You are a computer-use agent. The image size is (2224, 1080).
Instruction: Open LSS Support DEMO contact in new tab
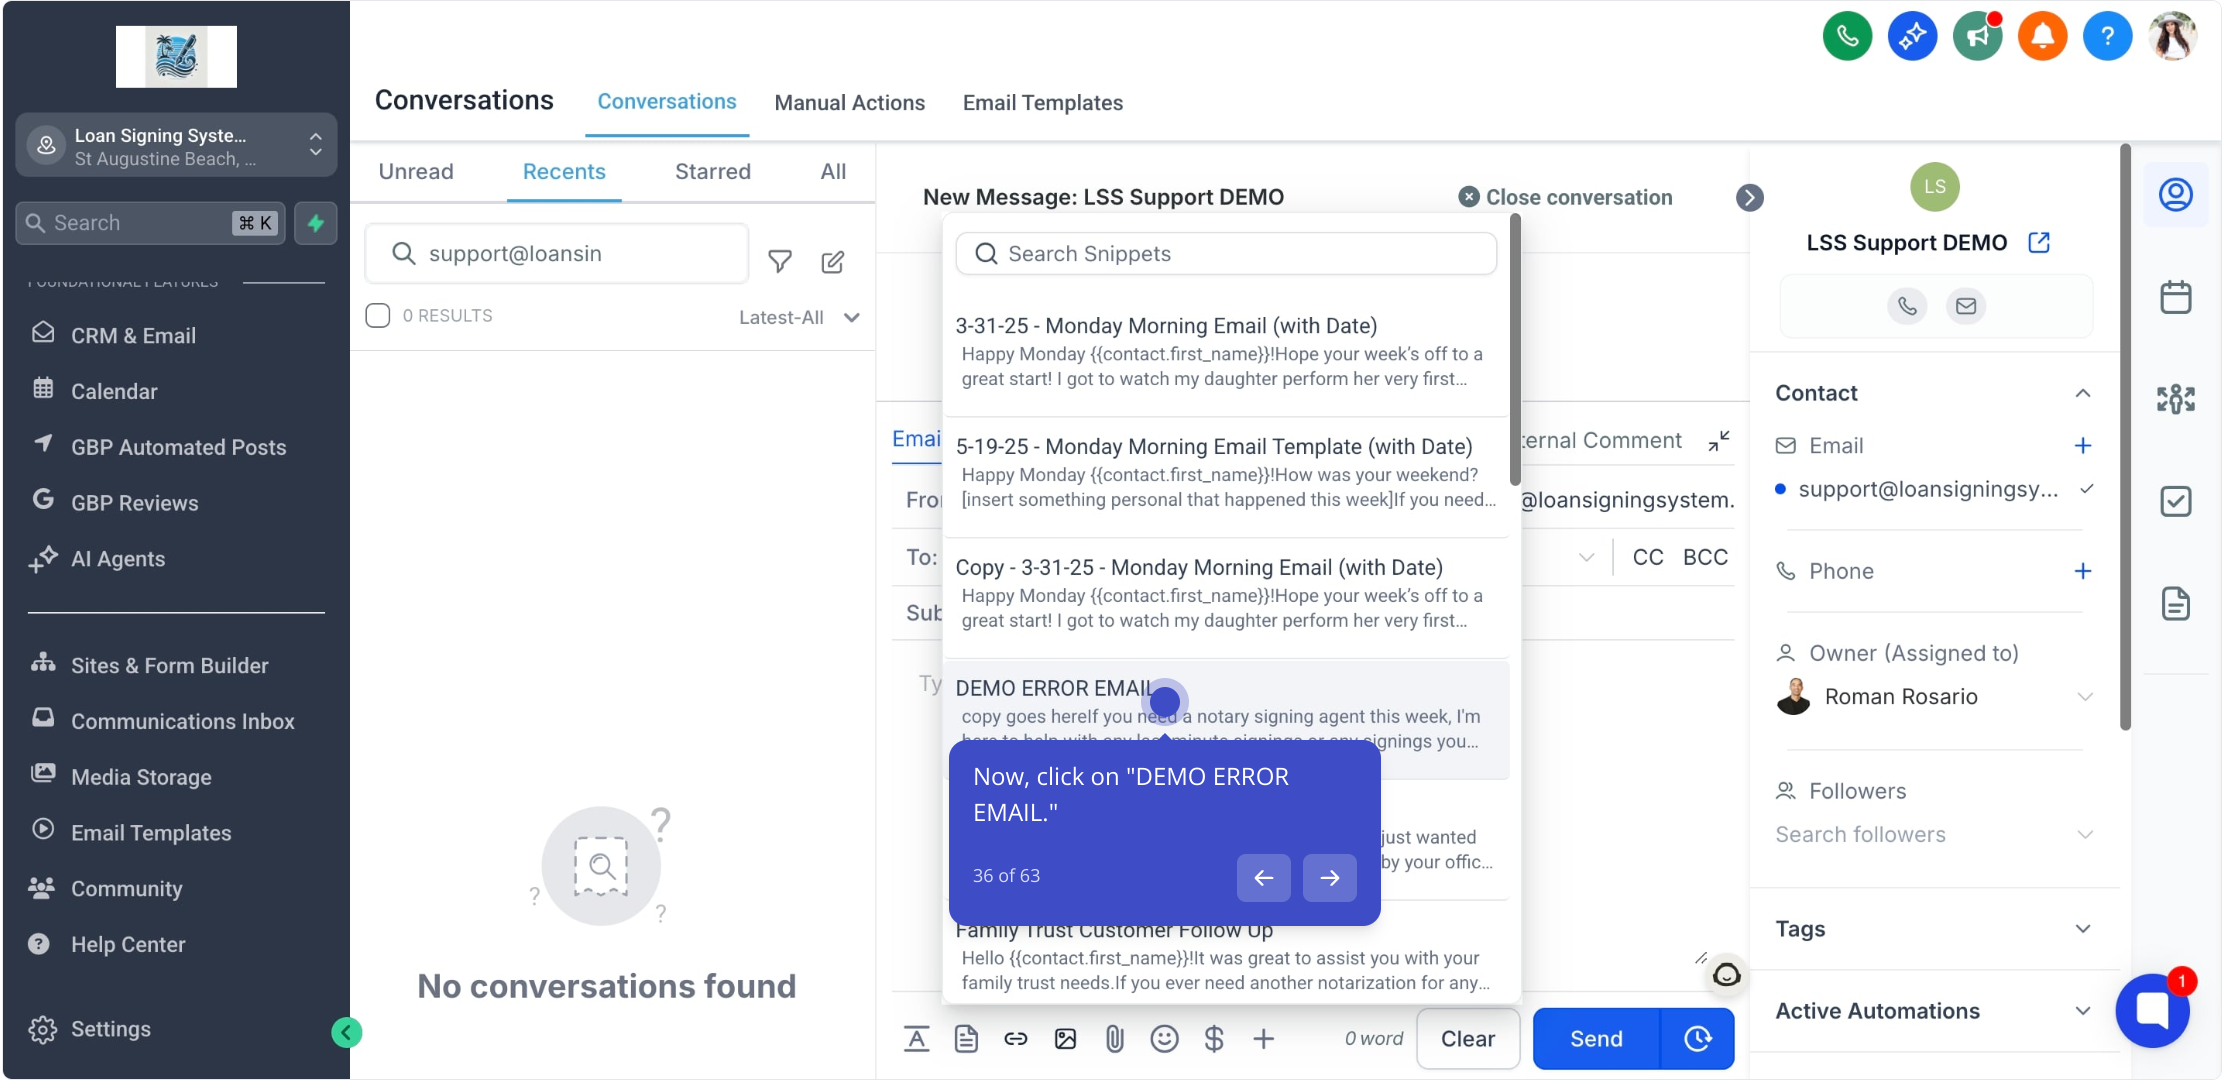(x=2039, y=243)
